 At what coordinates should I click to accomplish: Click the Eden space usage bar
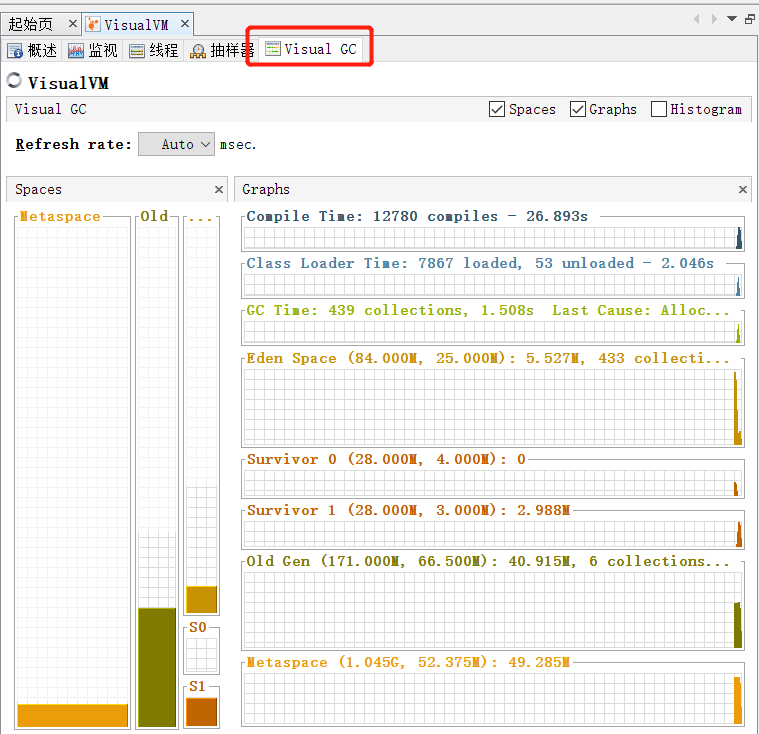202,599
